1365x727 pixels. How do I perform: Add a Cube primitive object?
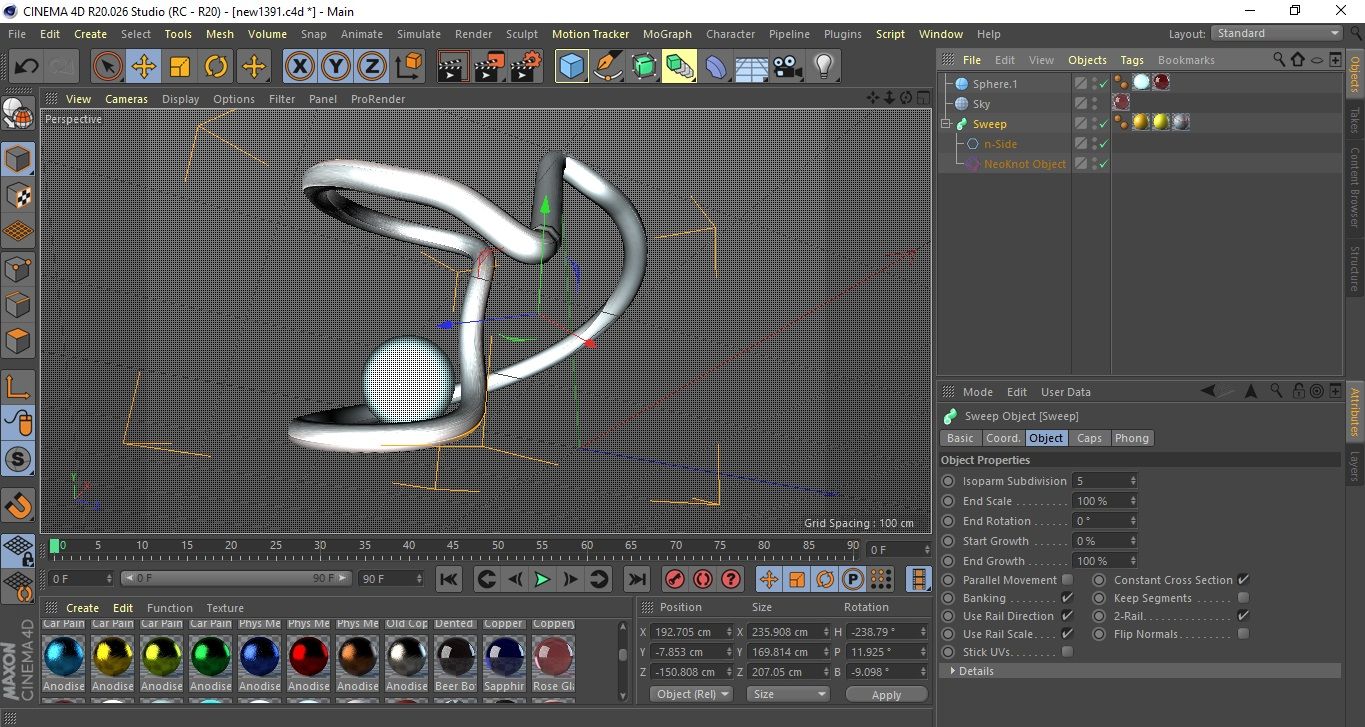(x=571, y=67)
